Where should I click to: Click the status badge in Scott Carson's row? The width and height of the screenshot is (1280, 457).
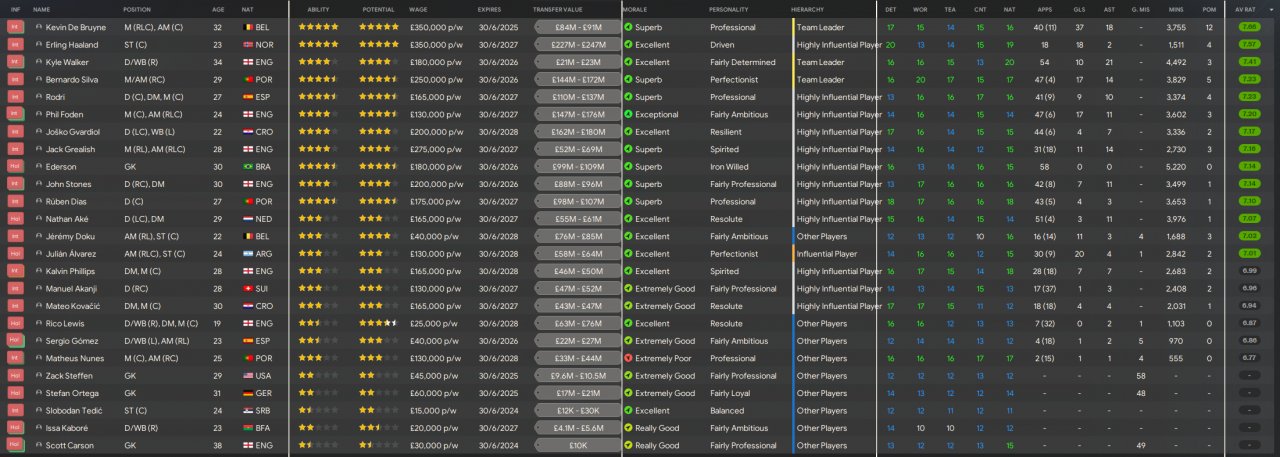[x=15, y=445]
